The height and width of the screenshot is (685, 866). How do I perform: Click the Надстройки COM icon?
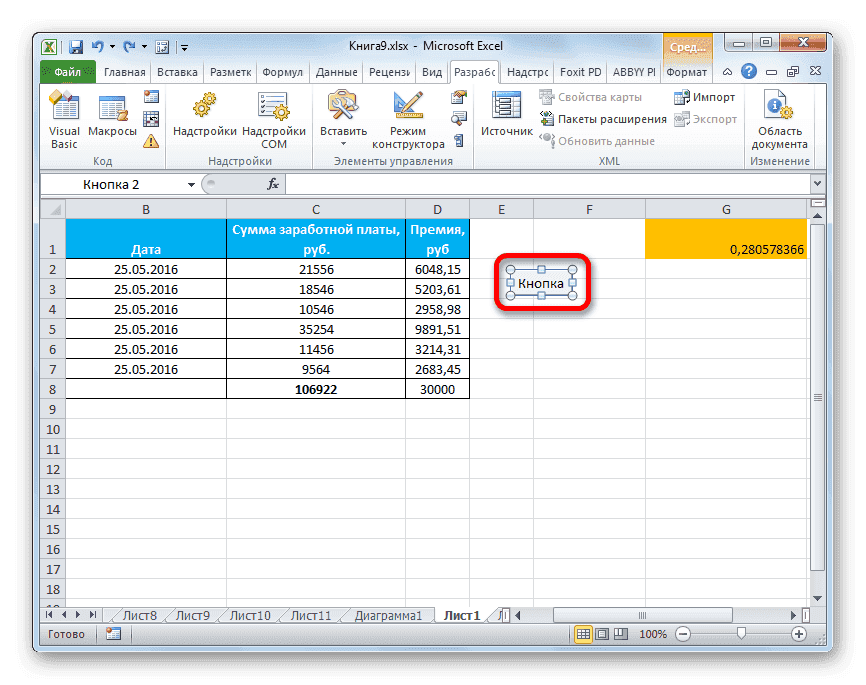click(274, 112)
